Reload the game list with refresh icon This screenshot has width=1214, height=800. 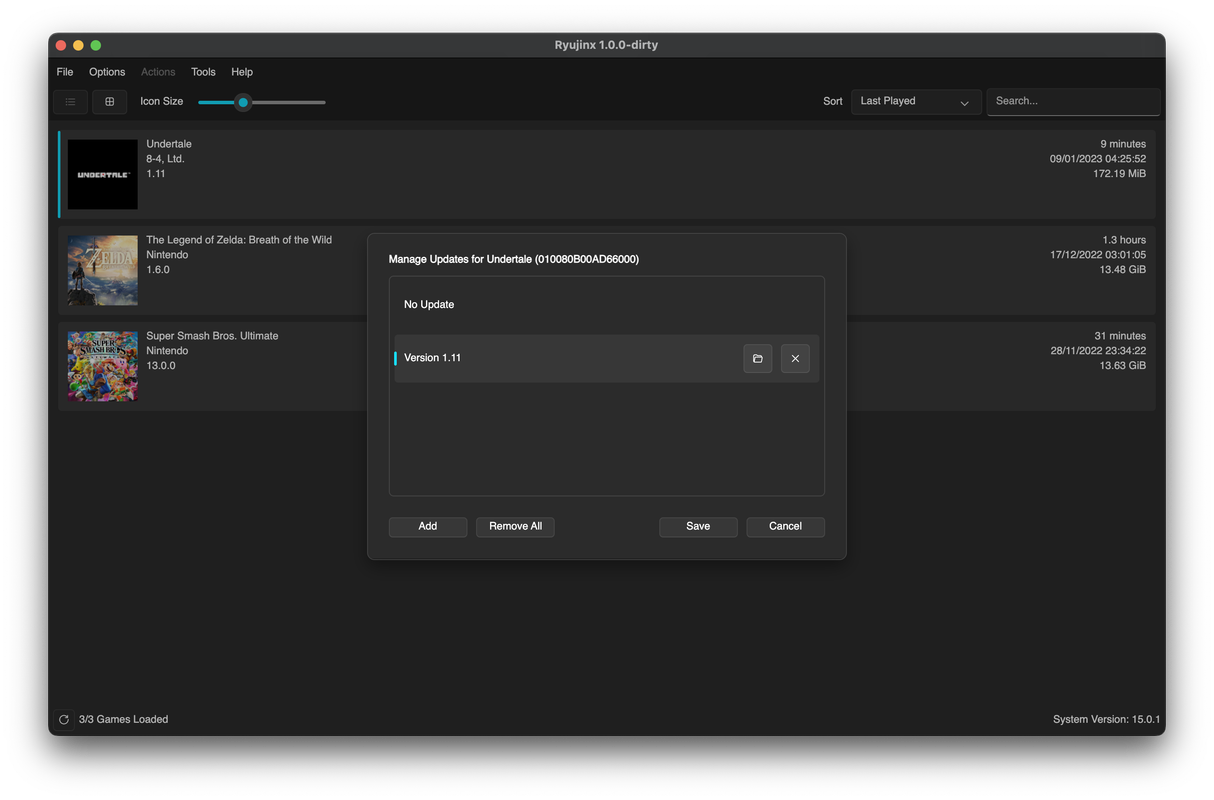pos(64,719)
